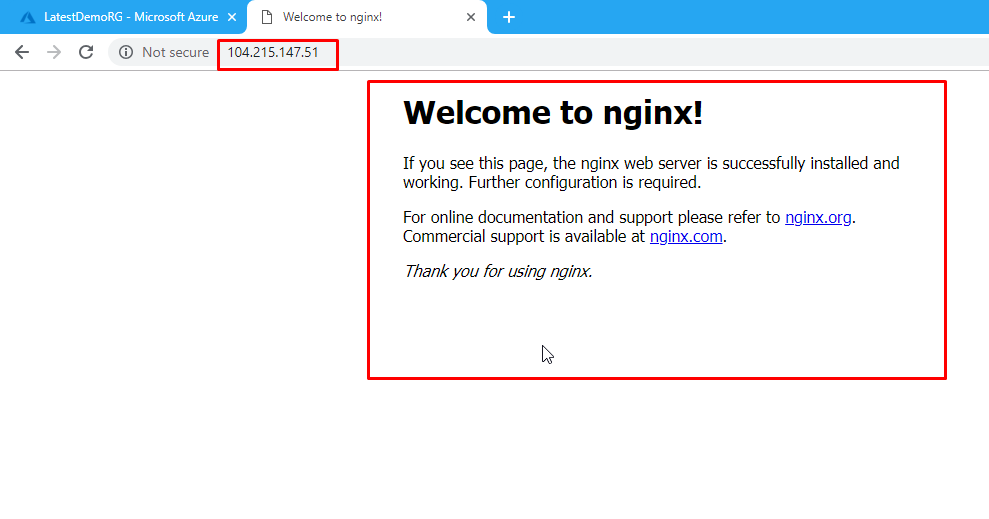Click the Welcome to nginx! heading

[553, 113]
